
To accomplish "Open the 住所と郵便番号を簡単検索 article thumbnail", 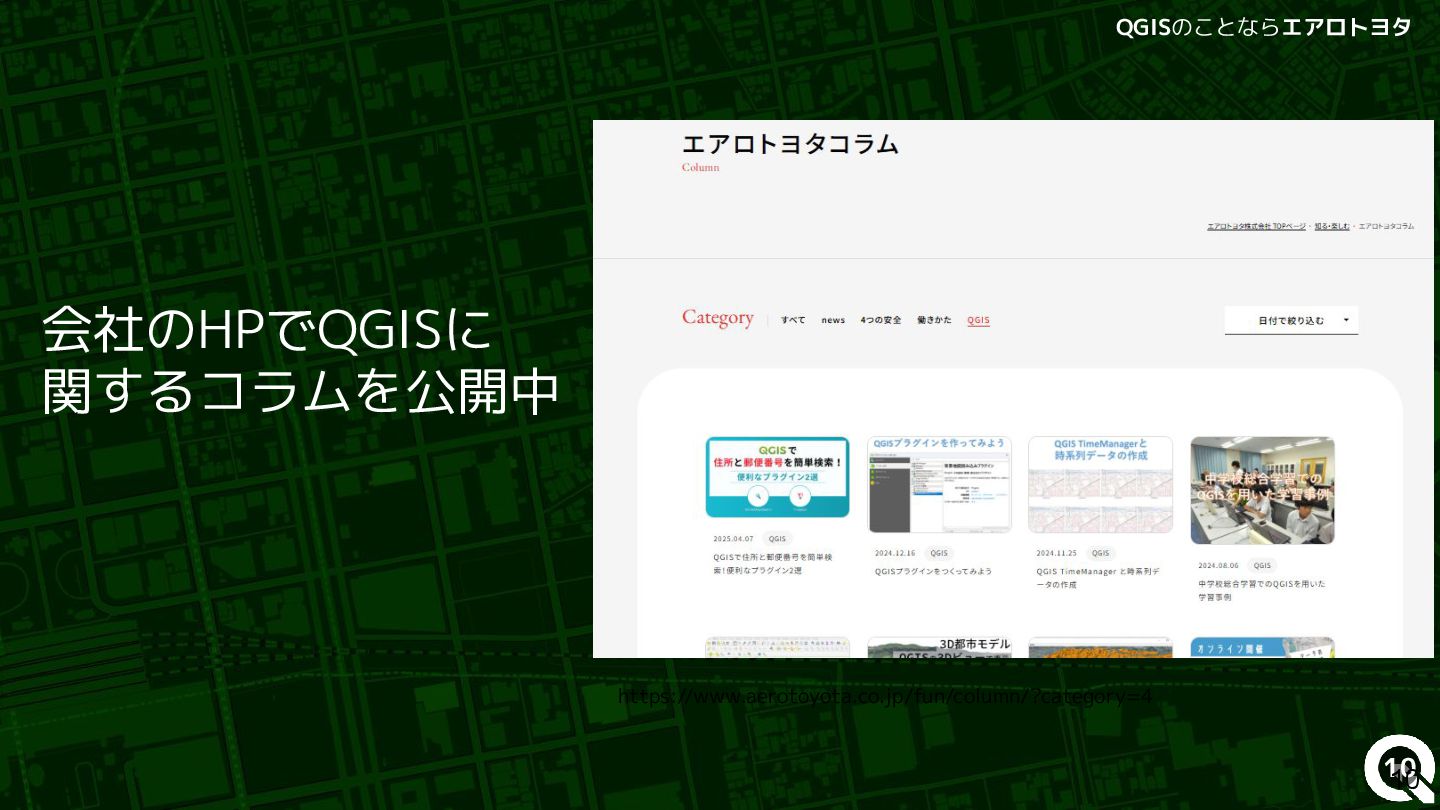I will point(777,477).
